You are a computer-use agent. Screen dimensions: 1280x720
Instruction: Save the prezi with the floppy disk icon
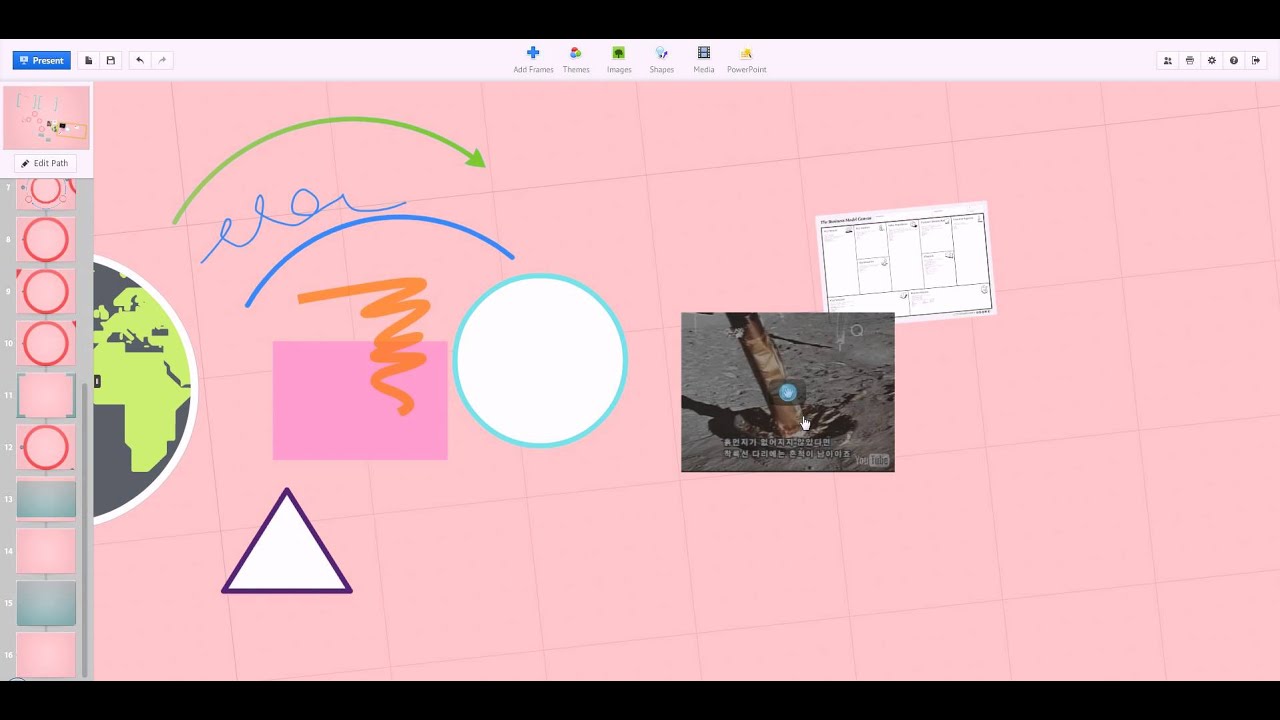point(110,60)
